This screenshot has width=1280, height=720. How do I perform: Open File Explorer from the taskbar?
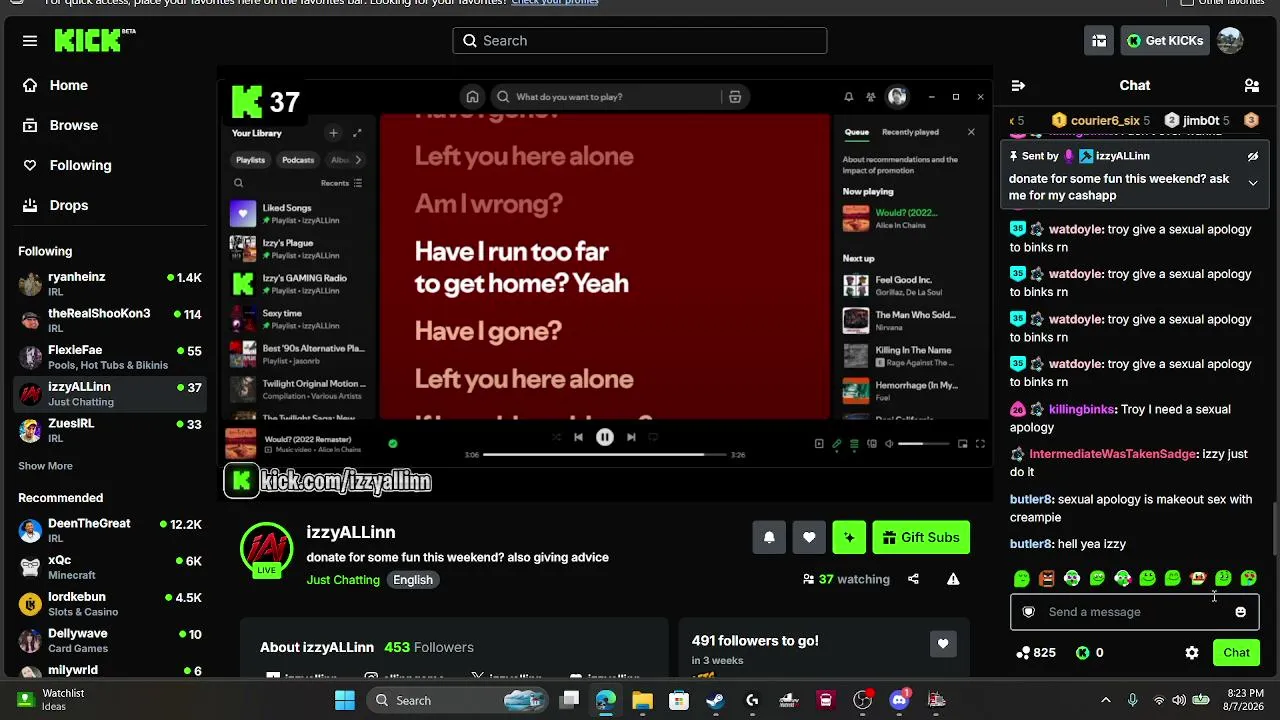(642, 700)
